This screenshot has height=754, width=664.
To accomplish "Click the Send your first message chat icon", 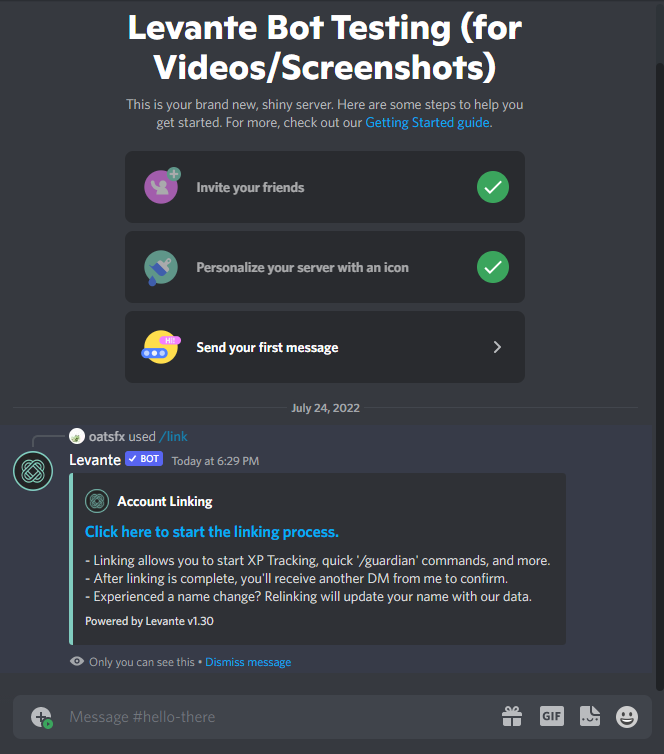I will click(161, 347).
